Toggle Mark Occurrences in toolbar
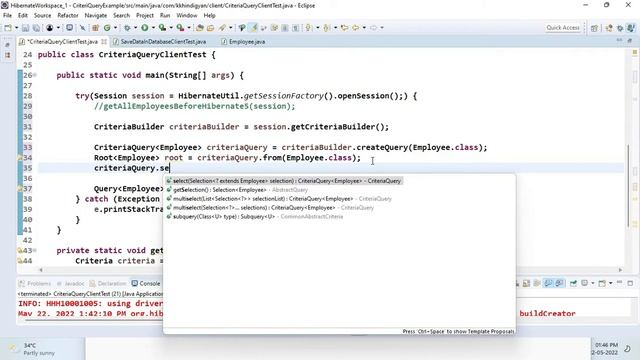Screen dimensions: 640x360 click(x=254, y=28)
